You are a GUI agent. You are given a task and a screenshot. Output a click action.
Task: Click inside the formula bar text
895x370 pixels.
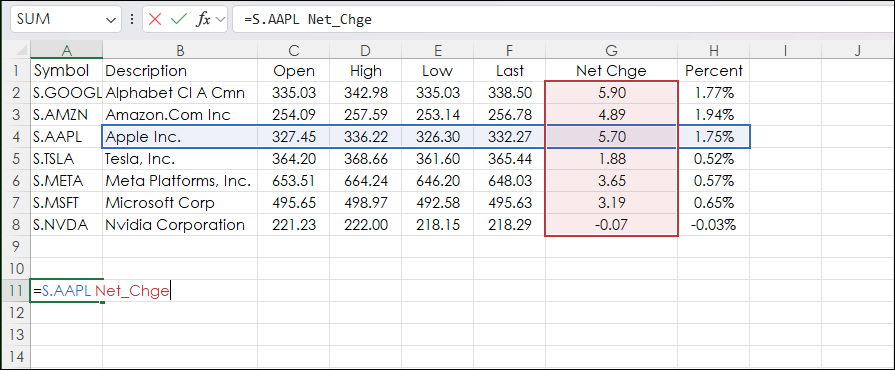point(308,19)
